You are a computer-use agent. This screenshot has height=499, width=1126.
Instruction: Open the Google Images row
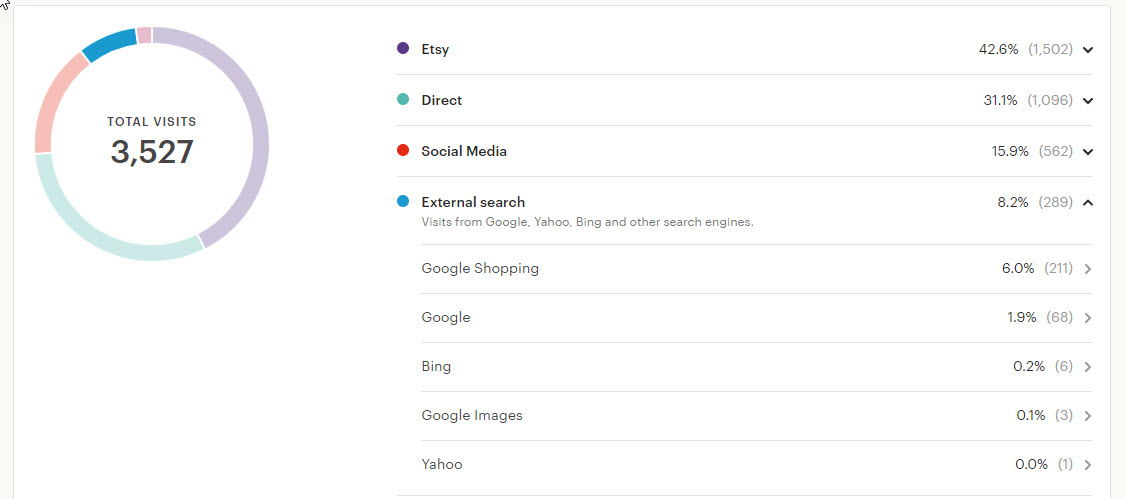(x=472, y=416)
